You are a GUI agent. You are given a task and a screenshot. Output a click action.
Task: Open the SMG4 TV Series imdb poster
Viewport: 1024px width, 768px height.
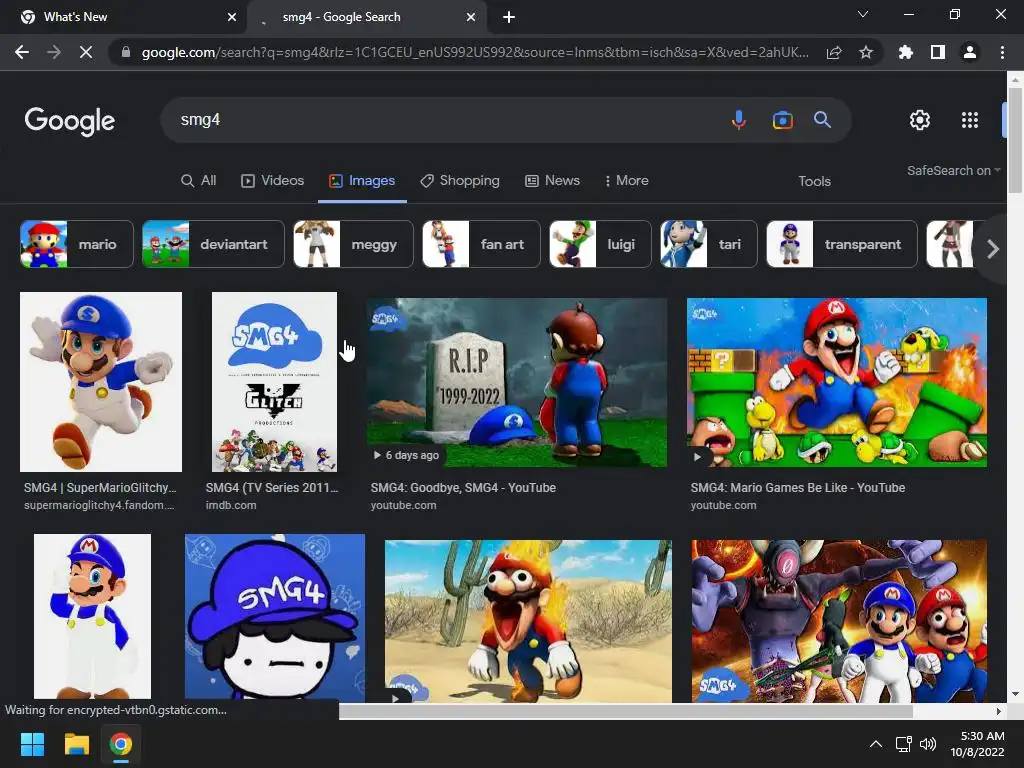(274, 382)
